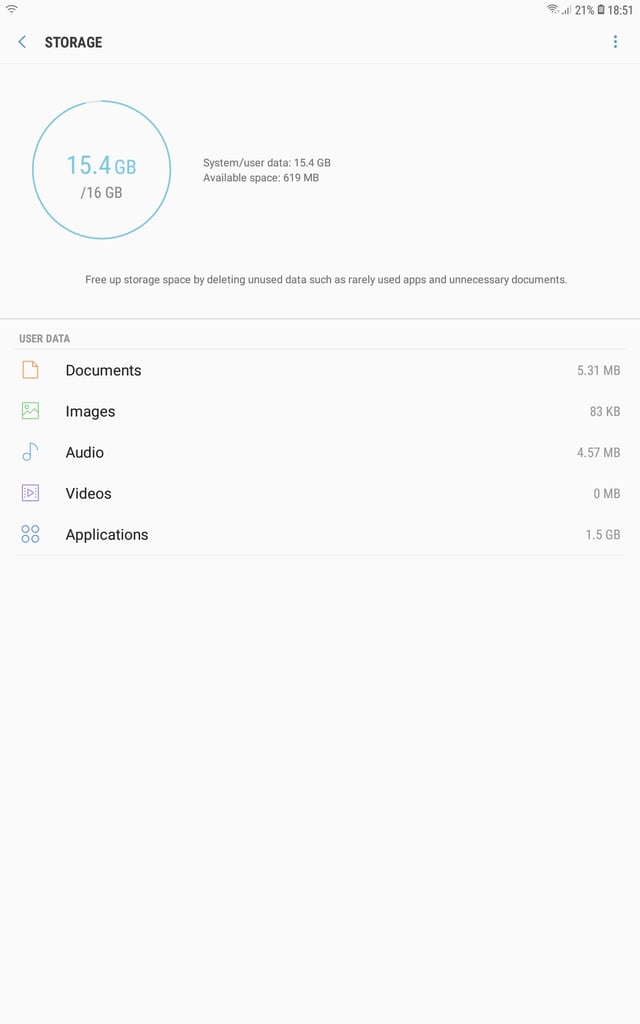Tap the 15.4 GB storage usage circle
This screenshot has height=1024, width=640.
(x=101, y=170)
